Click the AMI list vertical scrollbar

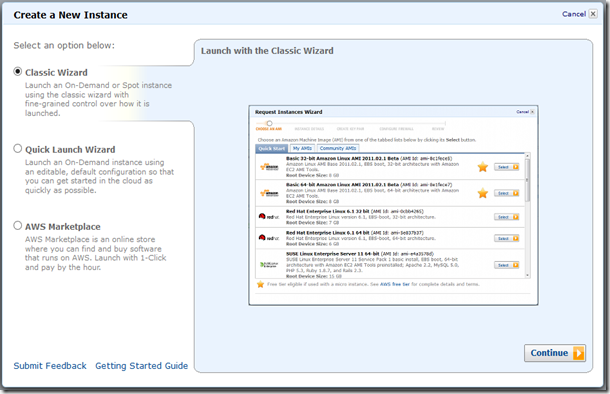[528, 215]
